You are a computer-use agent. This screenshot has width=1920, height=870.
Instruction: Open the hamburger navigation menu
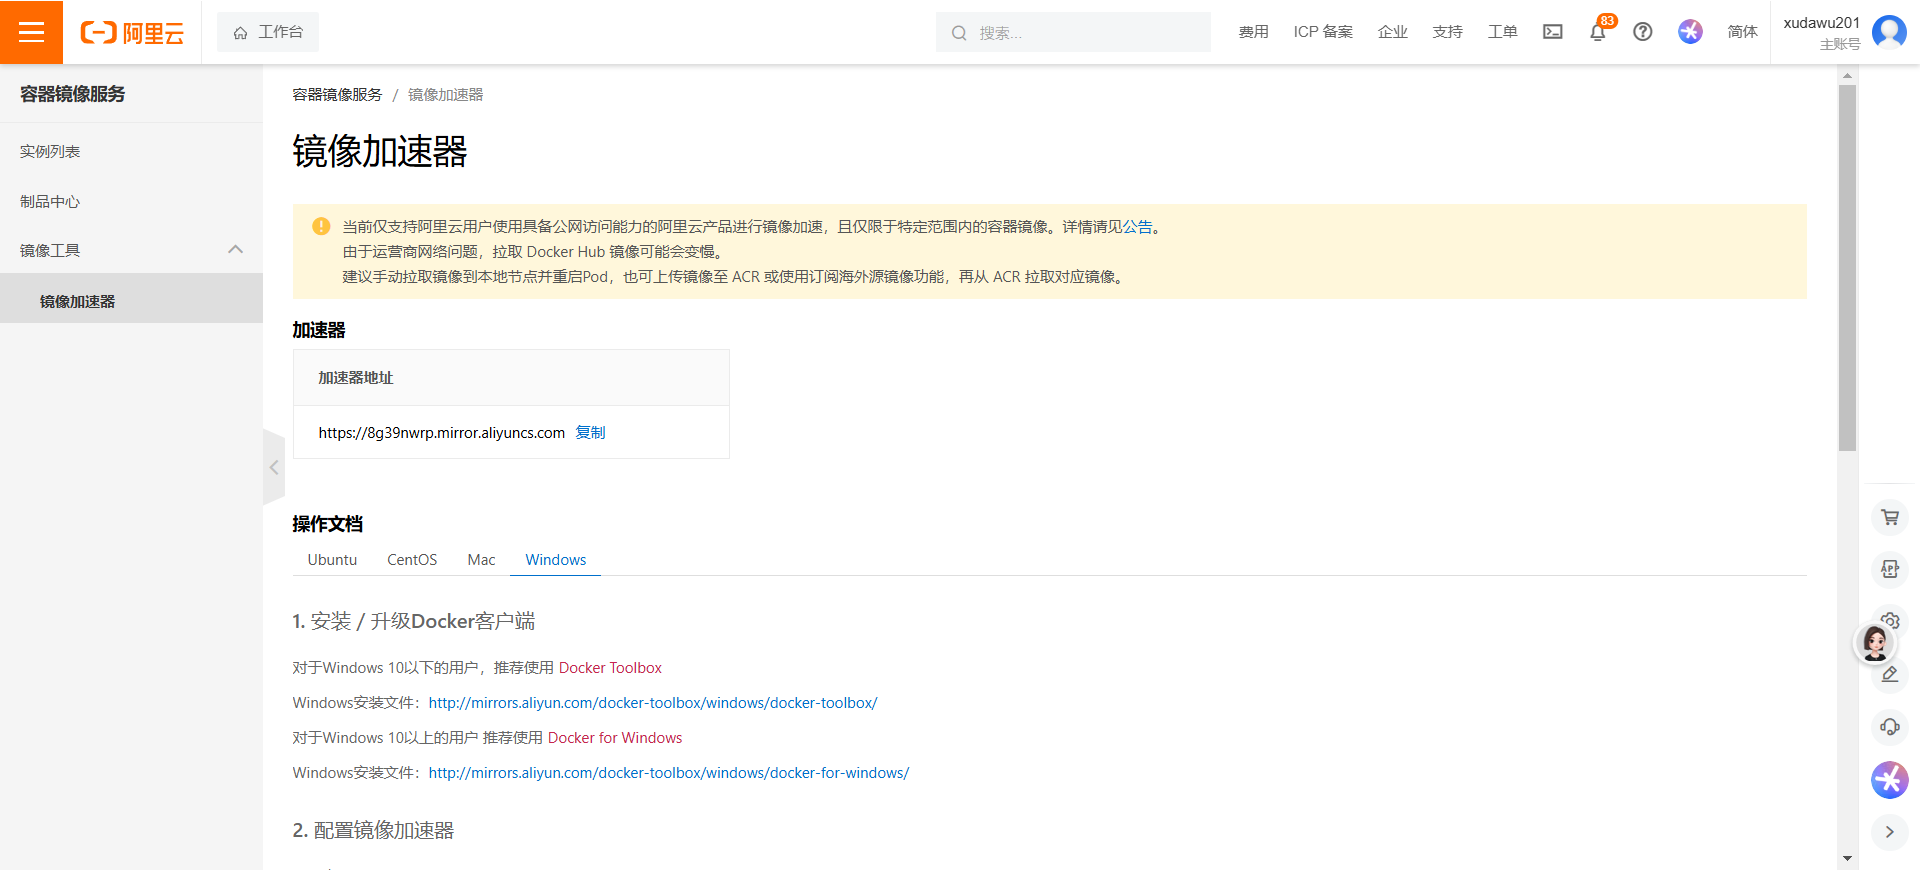click(31, 32)
